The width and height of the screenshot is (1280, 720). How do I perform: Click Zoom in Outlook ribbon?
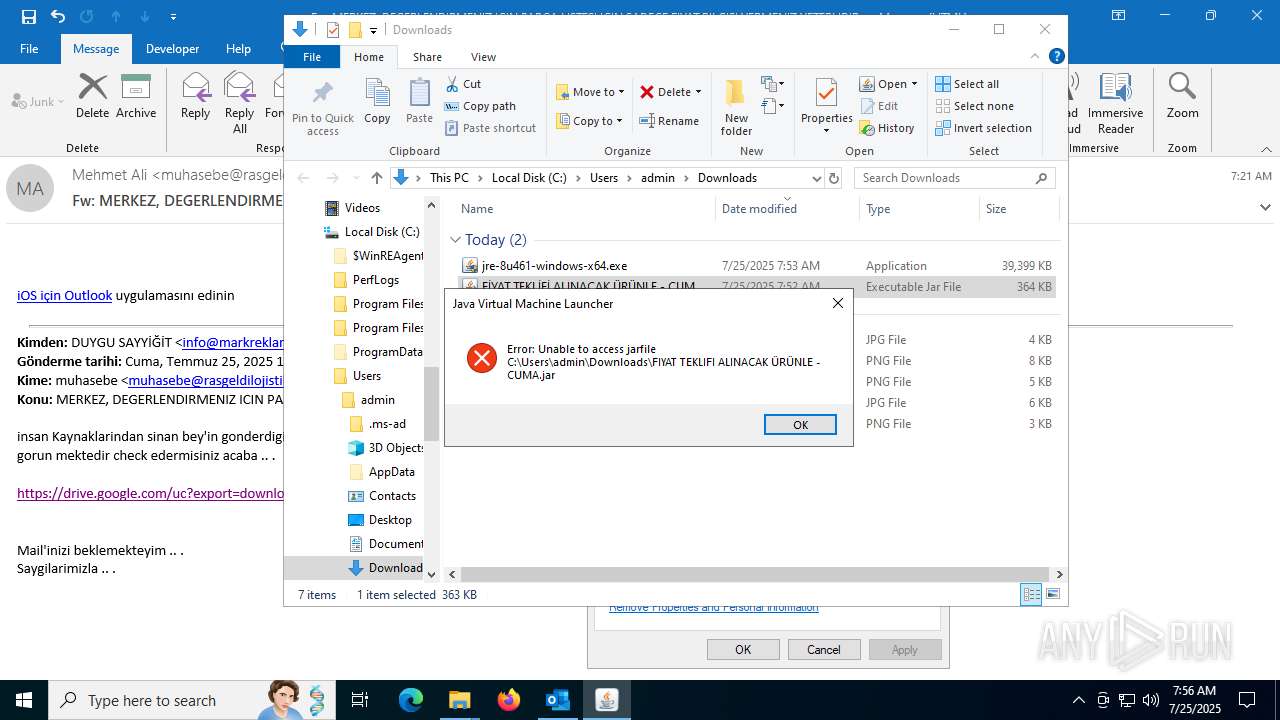point(1182,97)
